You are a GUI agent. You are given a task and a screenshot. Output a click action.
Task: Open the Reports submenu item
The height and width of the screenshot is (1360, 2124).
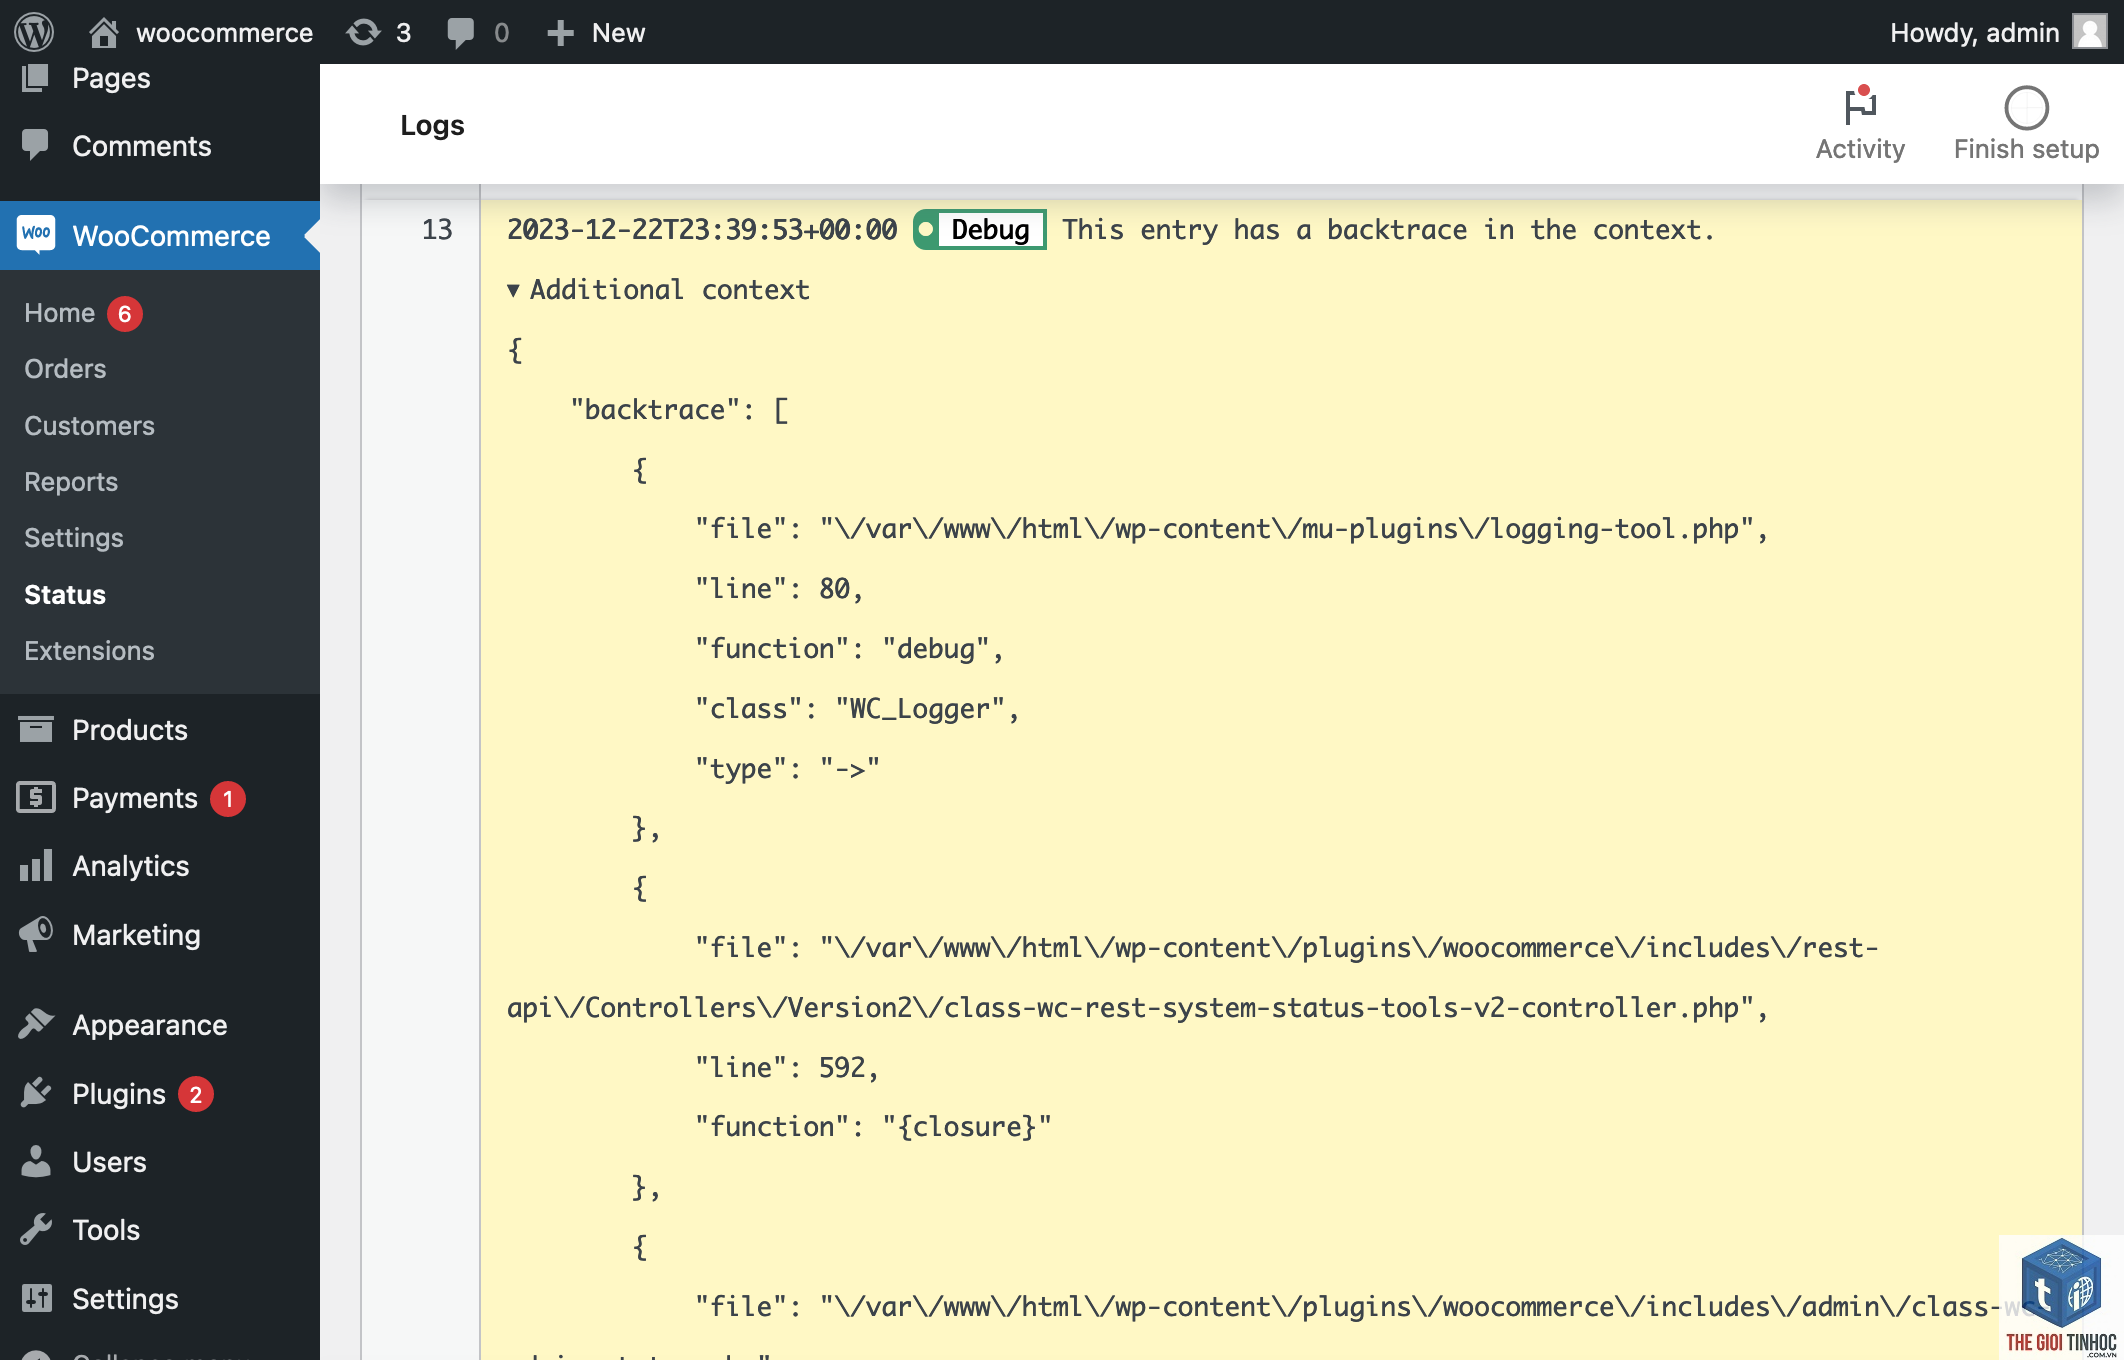tap(71, 482)
